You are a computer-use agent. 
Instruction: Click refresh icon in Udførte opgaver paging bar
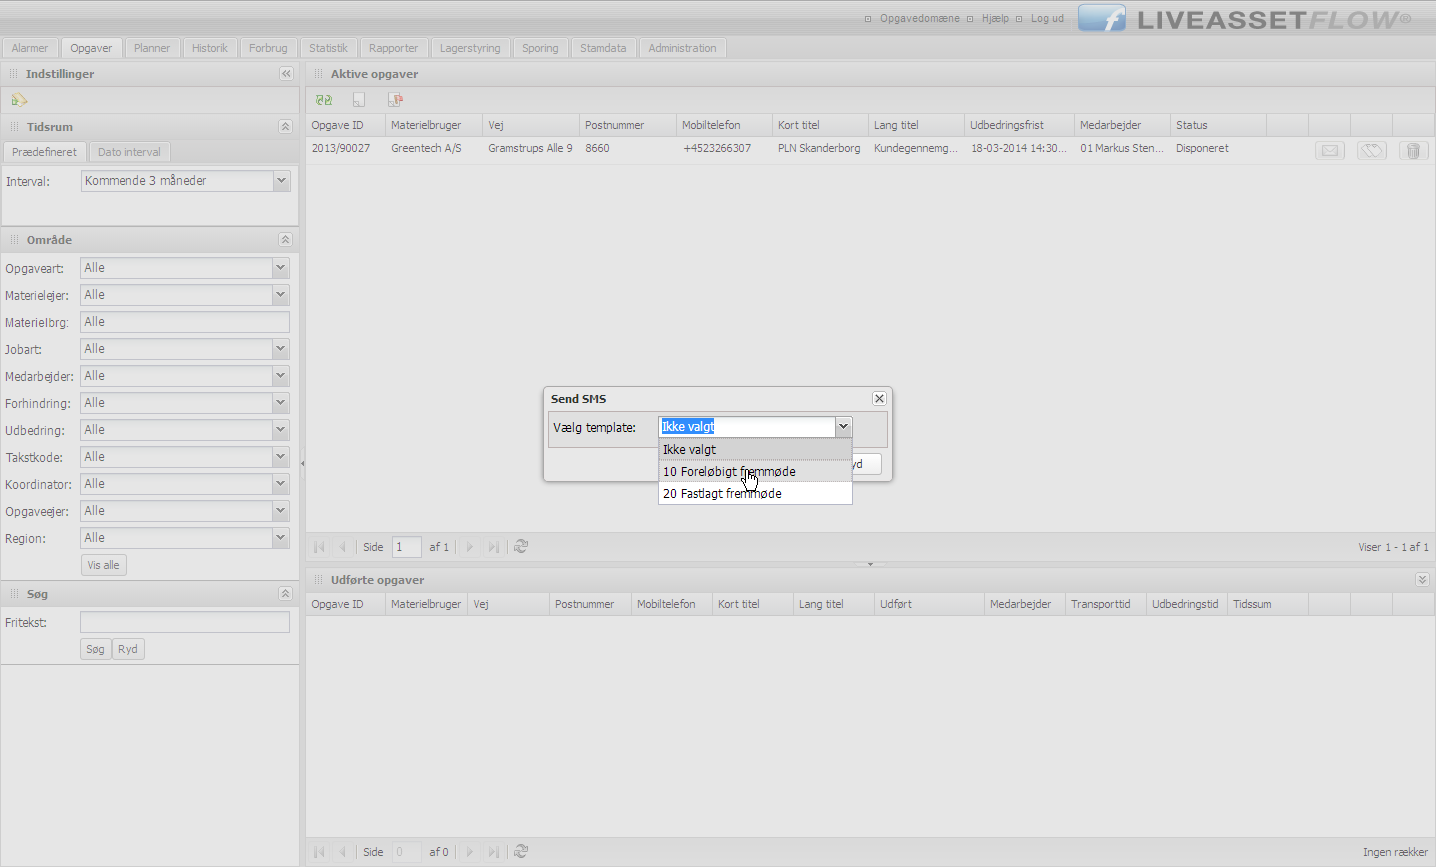[521, 852]
